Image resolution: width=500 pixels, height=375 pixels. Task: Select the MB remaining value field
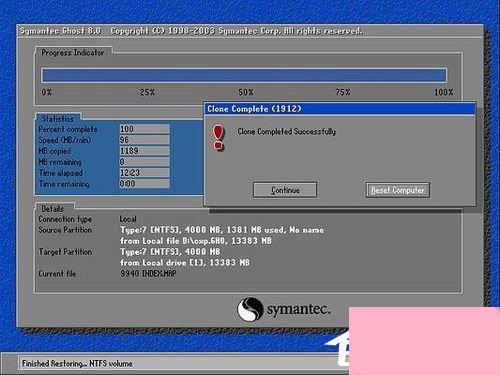point(145,162)
